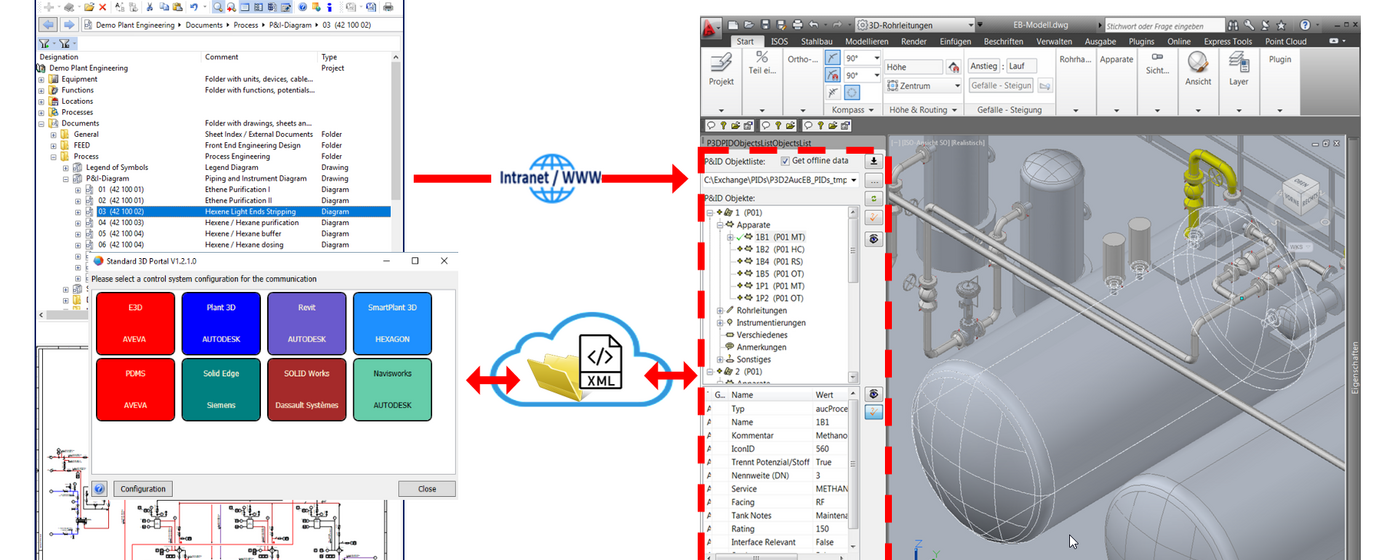Click the blue question mark help icon in the Engineering Base toolbar
The image size is (1400, 560).
pos(302,7)
